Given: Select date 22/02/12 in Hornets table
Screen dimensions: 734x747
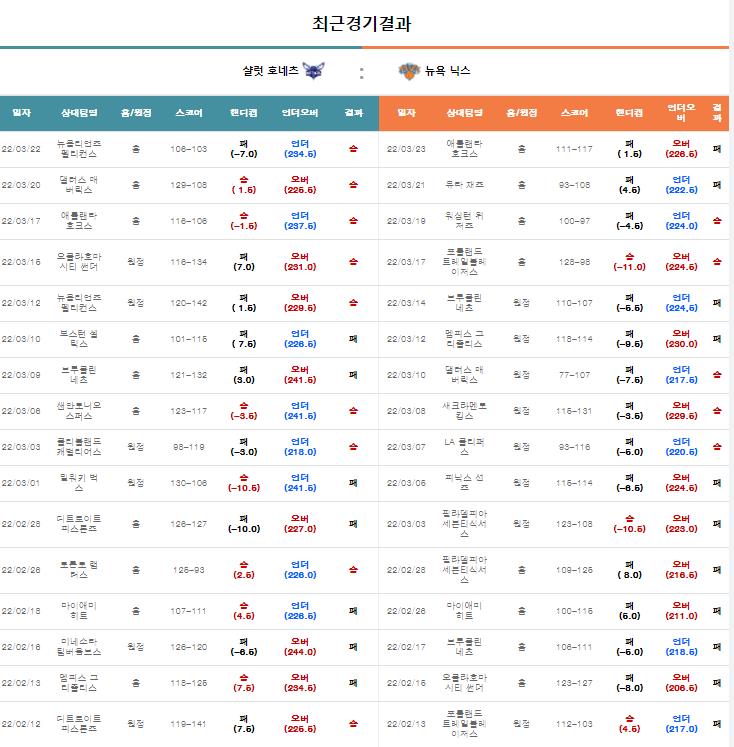Looking at the screenshot, I should [21, 724].
